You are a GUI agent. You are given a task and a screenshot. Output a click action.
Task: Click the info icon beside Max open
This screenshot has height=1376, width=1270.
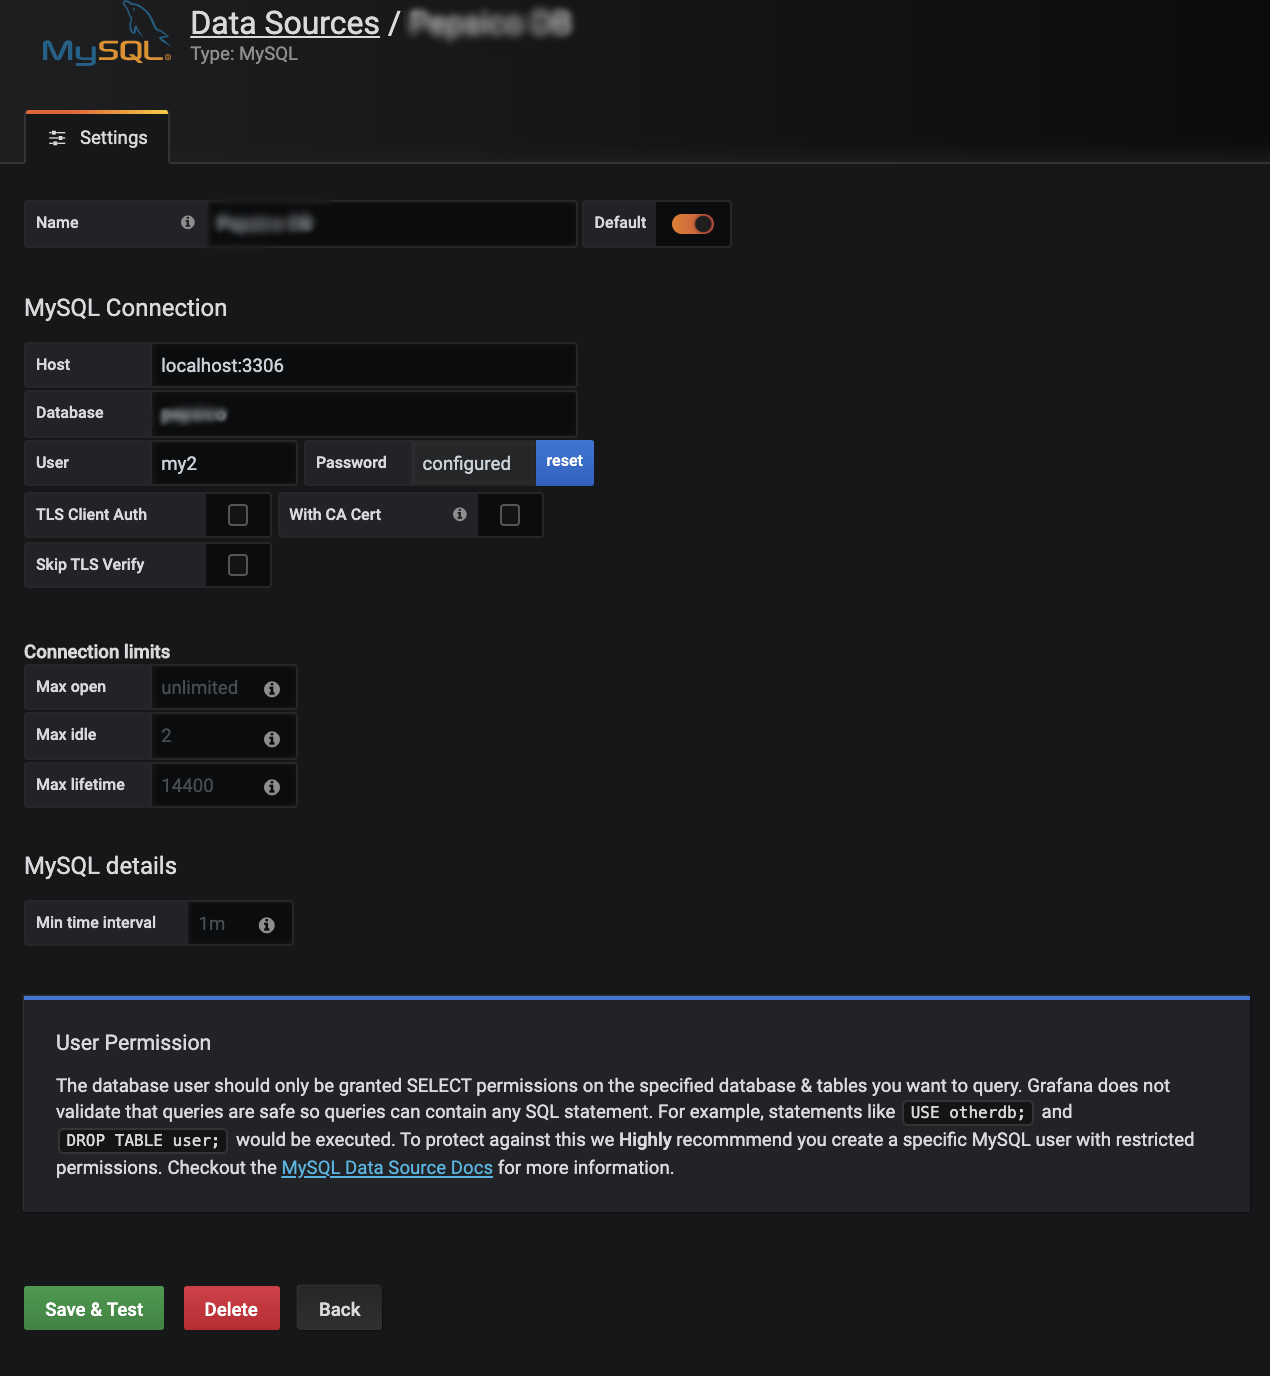[x=271, y=687]
